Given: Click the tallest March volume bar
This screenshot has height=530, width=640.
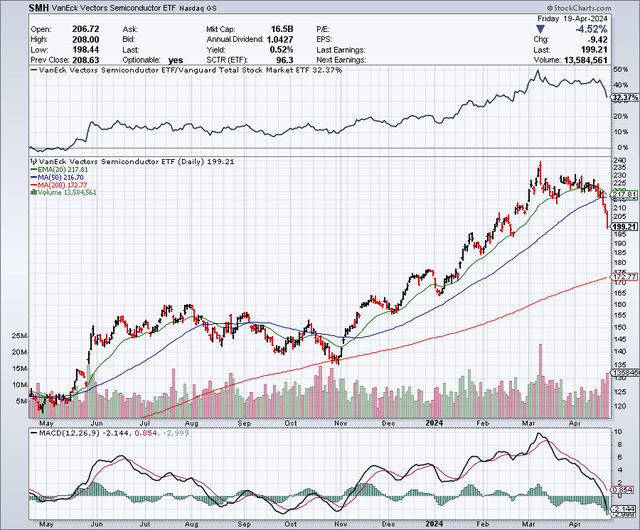Looking at the screenshot, I should tap(540, 381).
